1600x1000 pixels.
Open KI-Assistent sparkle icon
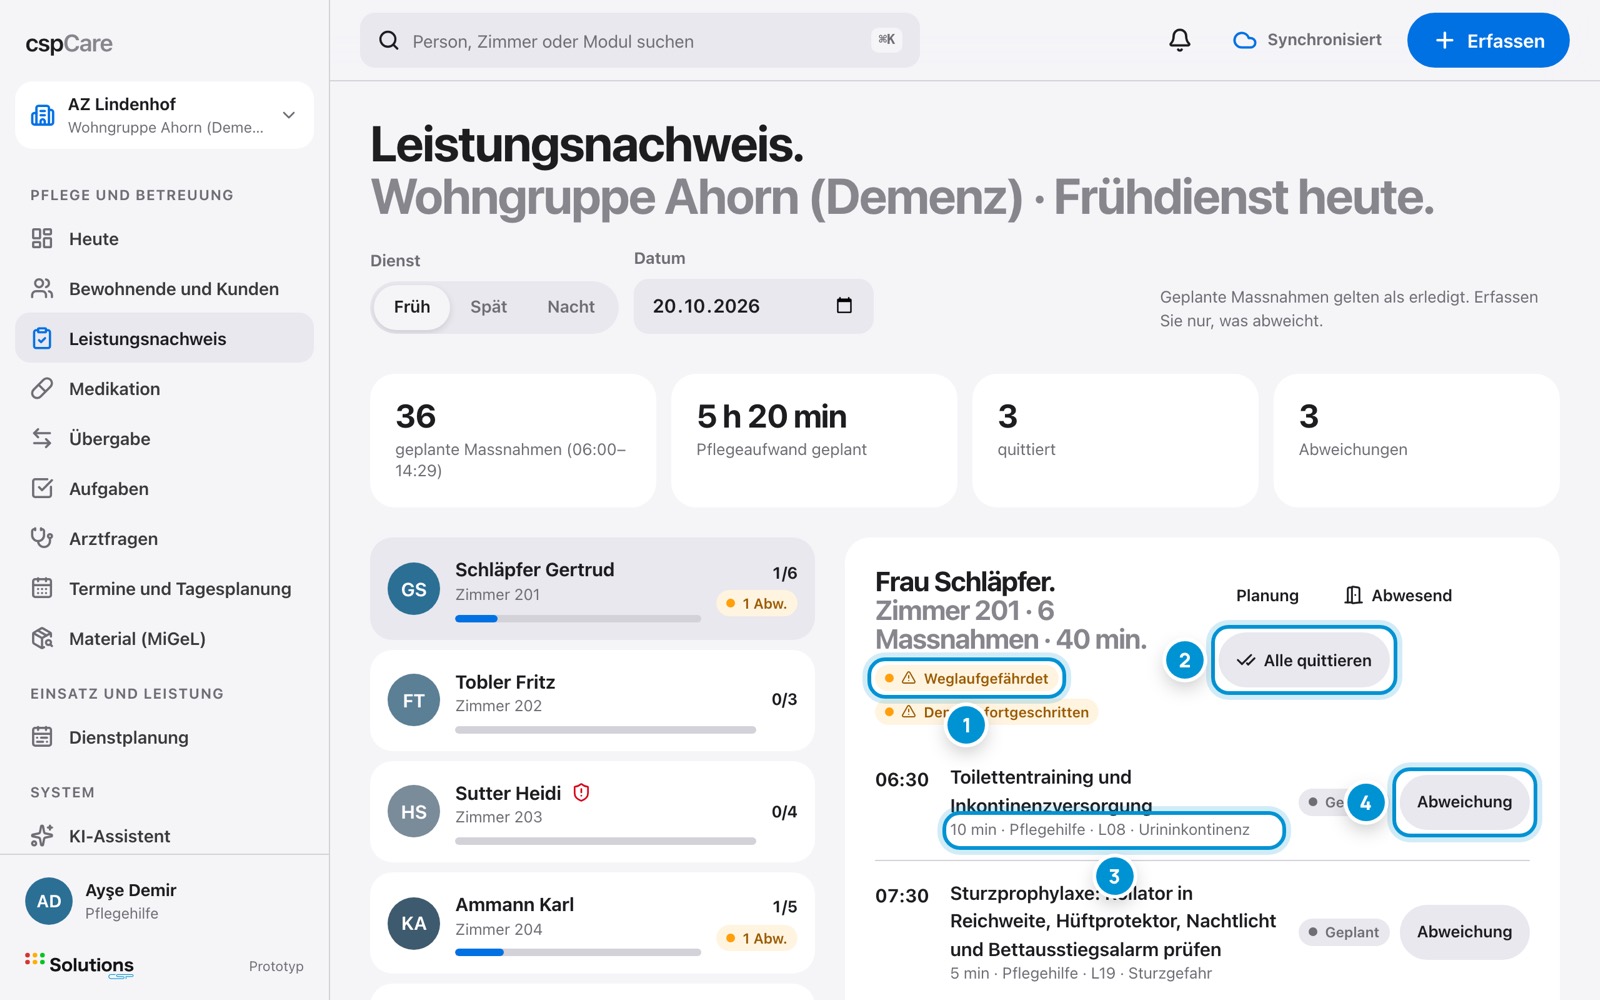(42, 835)
